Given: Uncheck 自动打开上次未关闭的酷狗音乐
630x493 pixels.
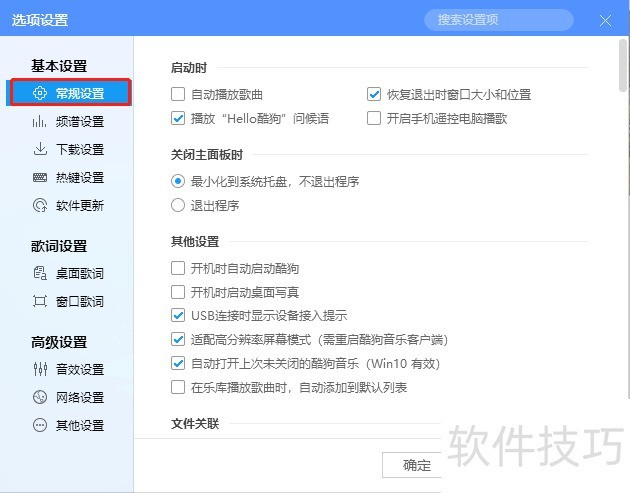Looking at the screenshot, I should click(178, 363).
